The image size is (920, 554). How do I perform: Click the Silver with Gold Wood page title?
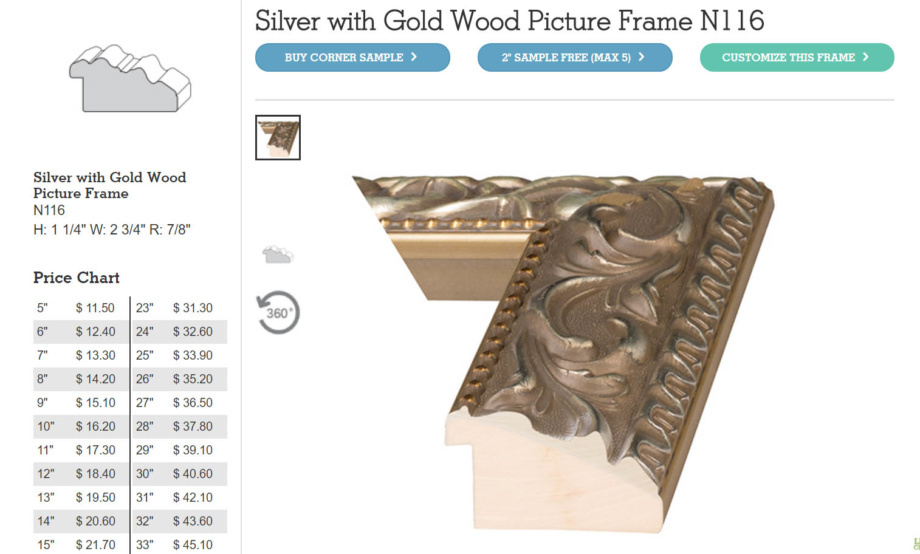coord(509,21)
